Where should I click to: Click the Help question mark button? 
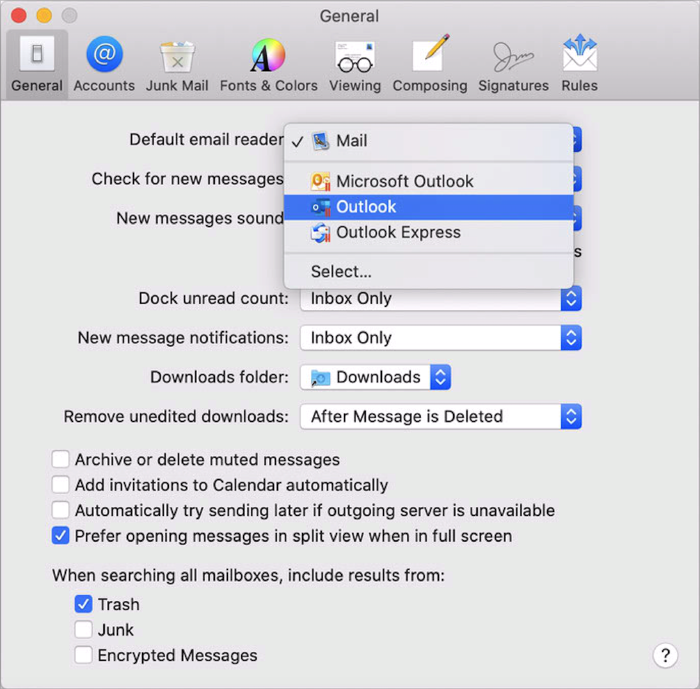[665, 655]
